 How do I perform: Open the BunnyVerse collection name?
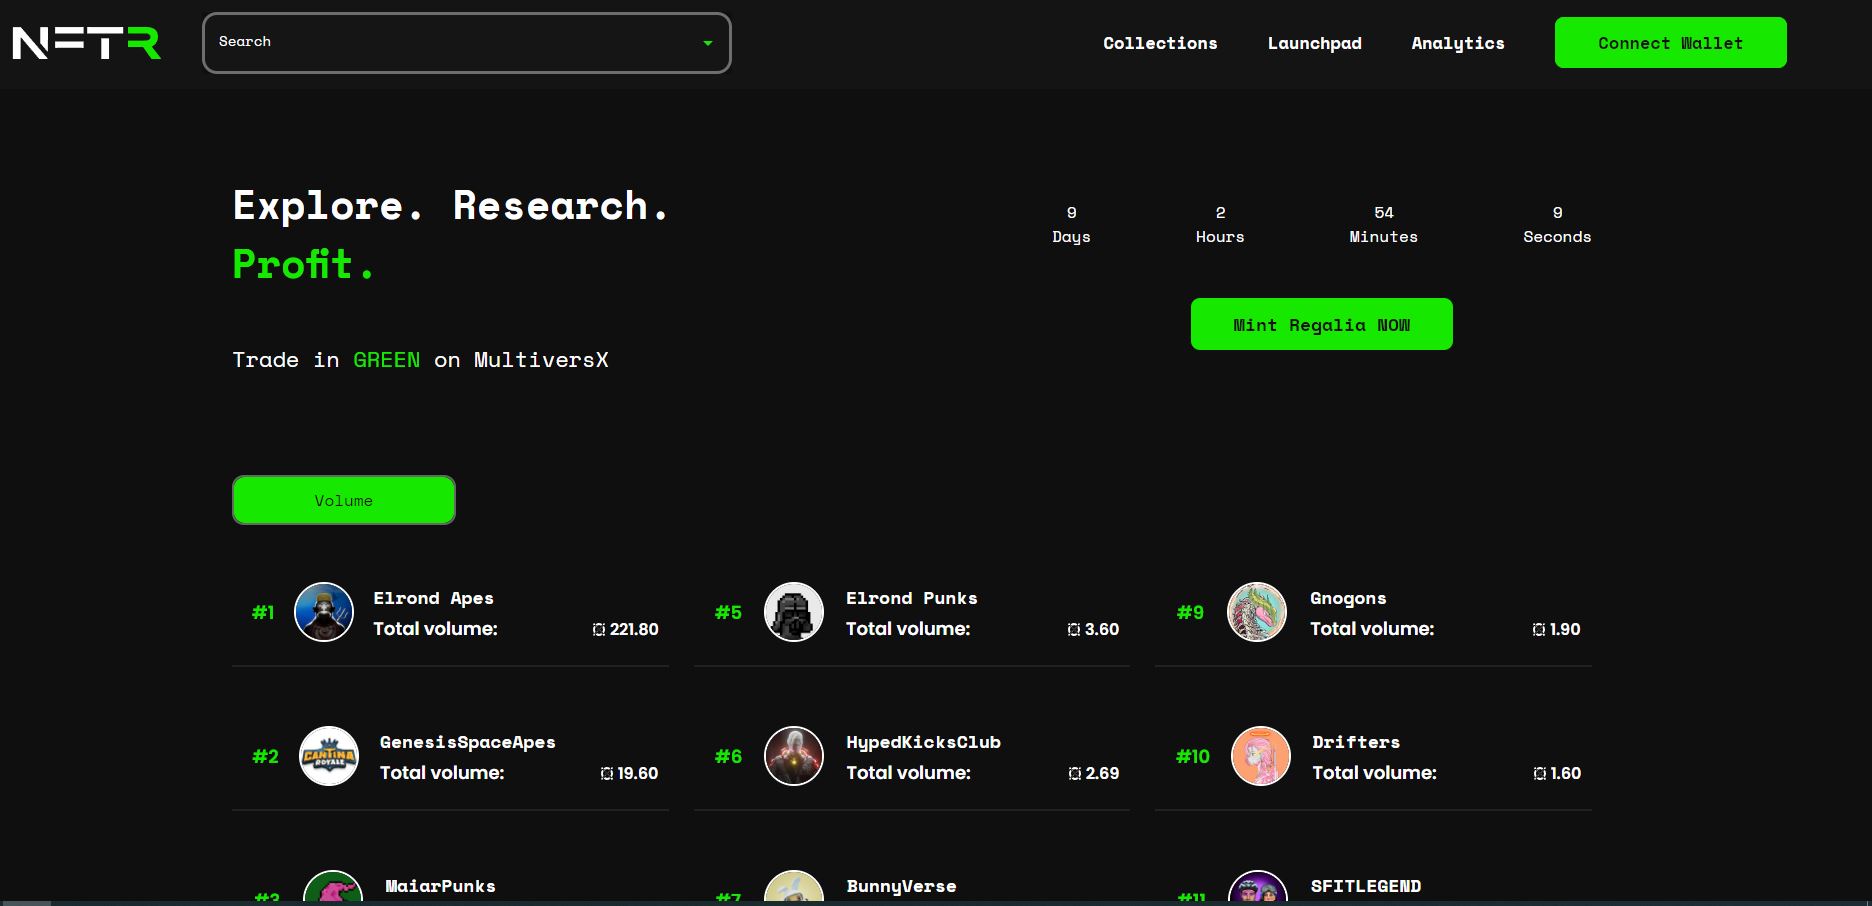click(x=902, y=886)
